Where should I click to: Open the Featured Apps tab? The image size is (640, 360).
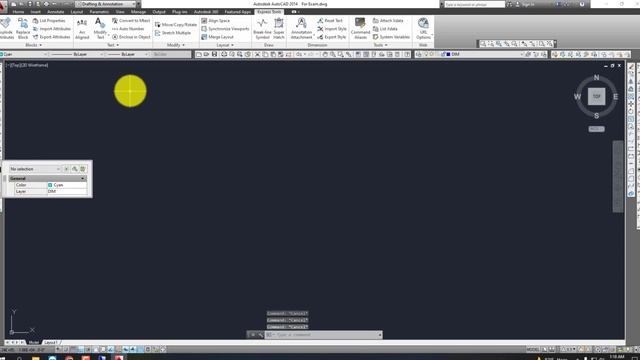[x=238, y=12]
